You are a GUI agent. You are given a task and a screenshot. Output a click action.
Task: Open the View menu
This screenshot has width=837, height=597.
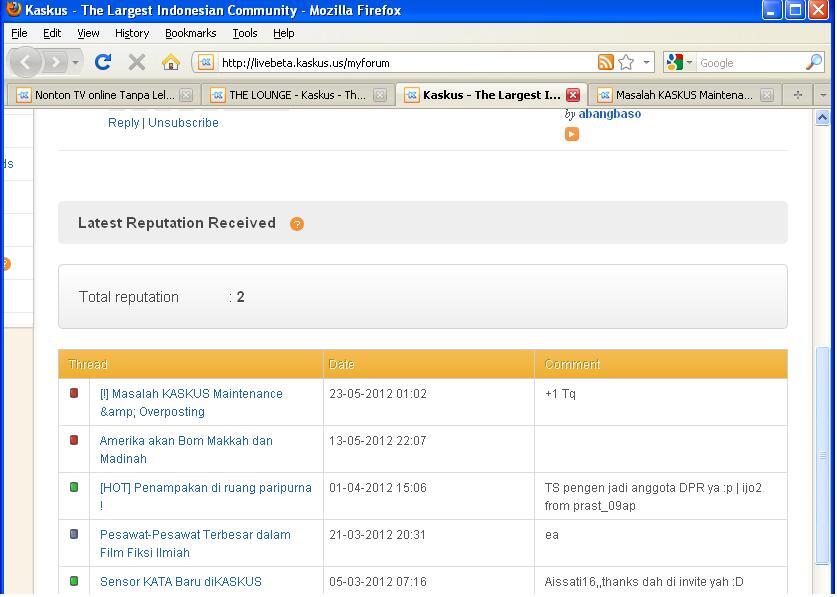88,33
